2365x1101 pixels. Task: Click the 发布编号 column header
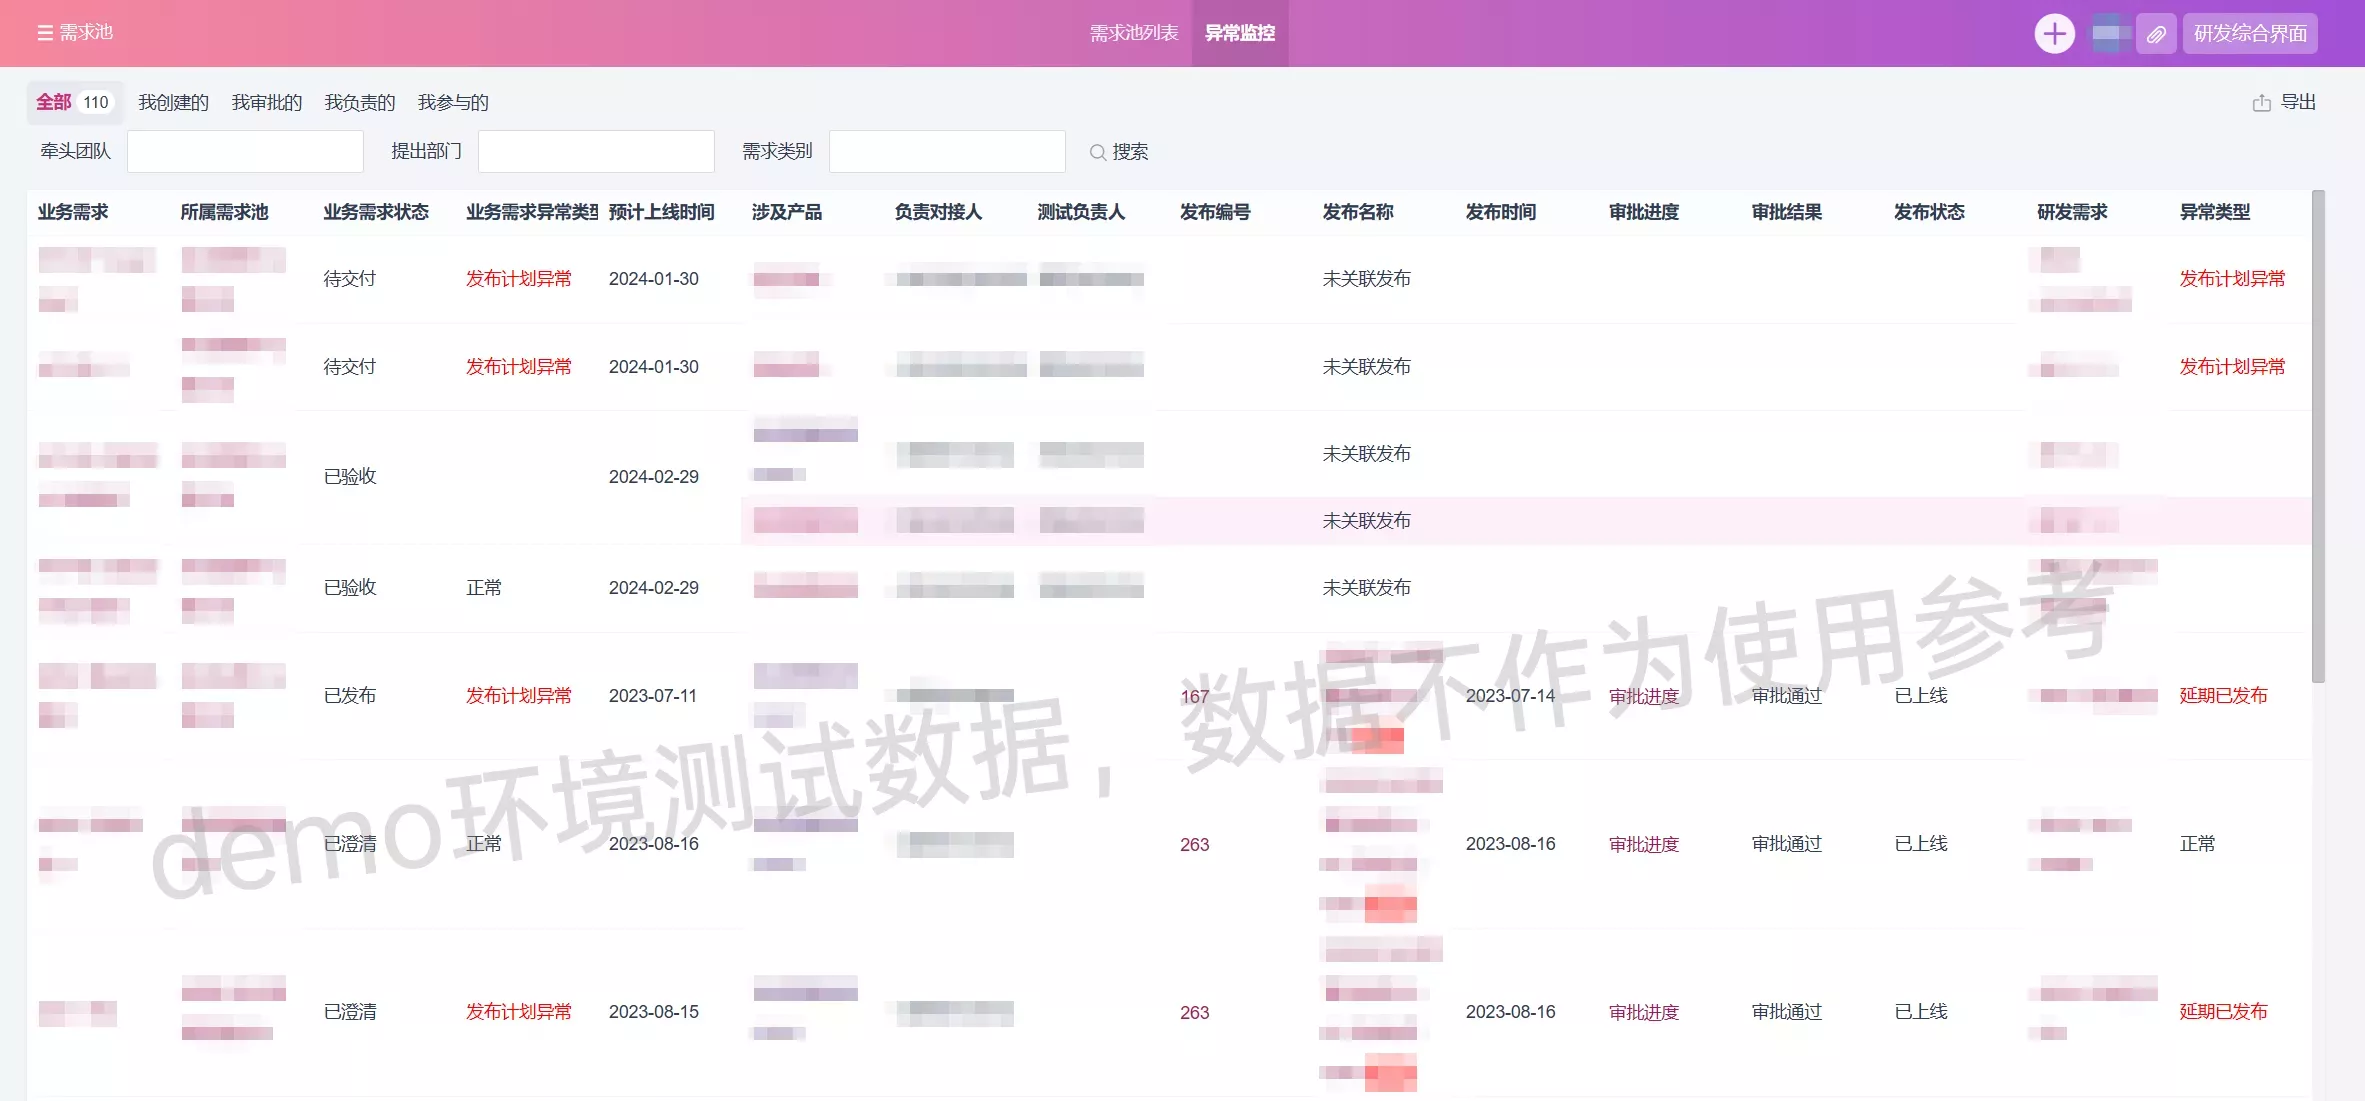click(1215, 212)
